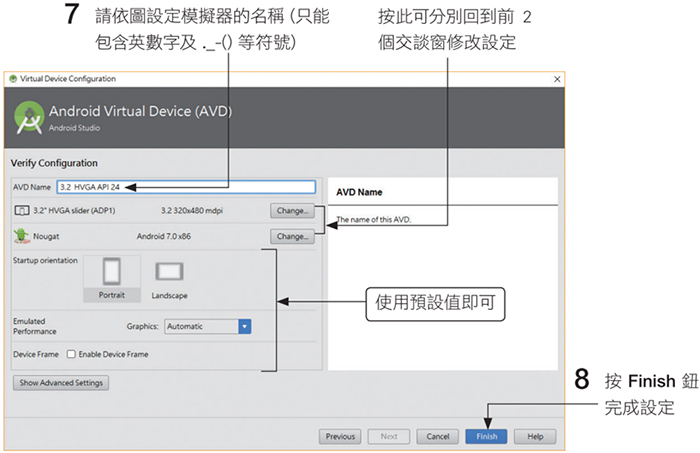The width and height of the screenshot is (700, 453).
Task: Select Landscape startup orientation
Action: coord(169,279)
